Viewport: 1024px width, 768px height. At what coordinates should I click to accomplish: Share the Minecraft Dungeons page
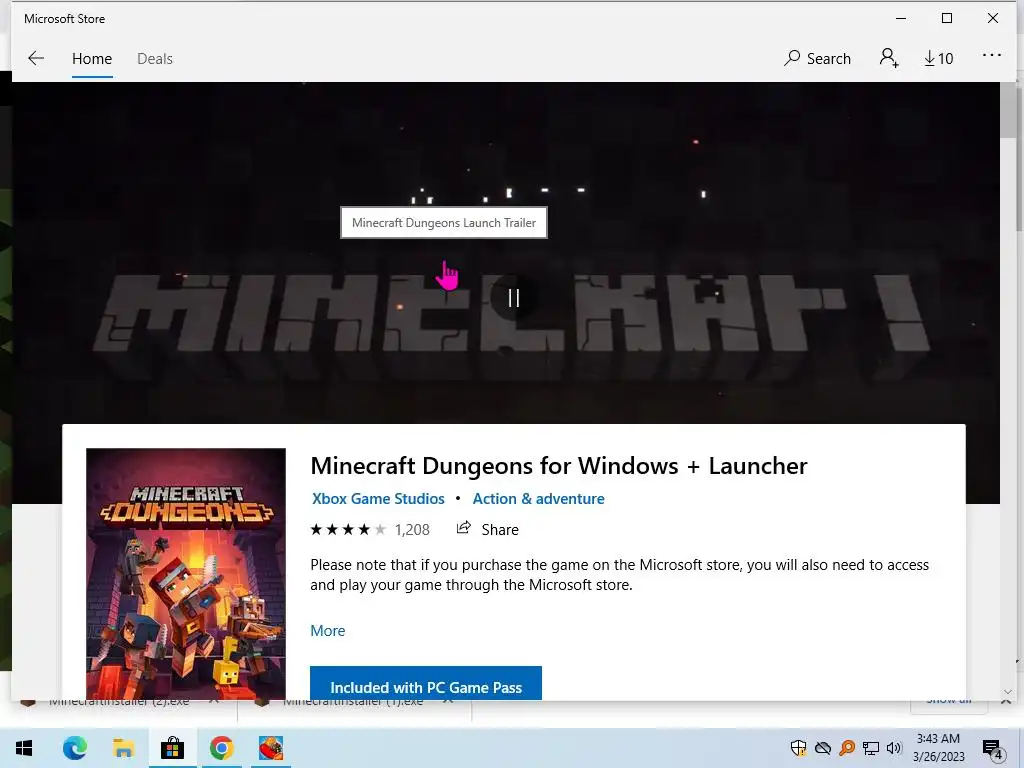pos(487,529)
